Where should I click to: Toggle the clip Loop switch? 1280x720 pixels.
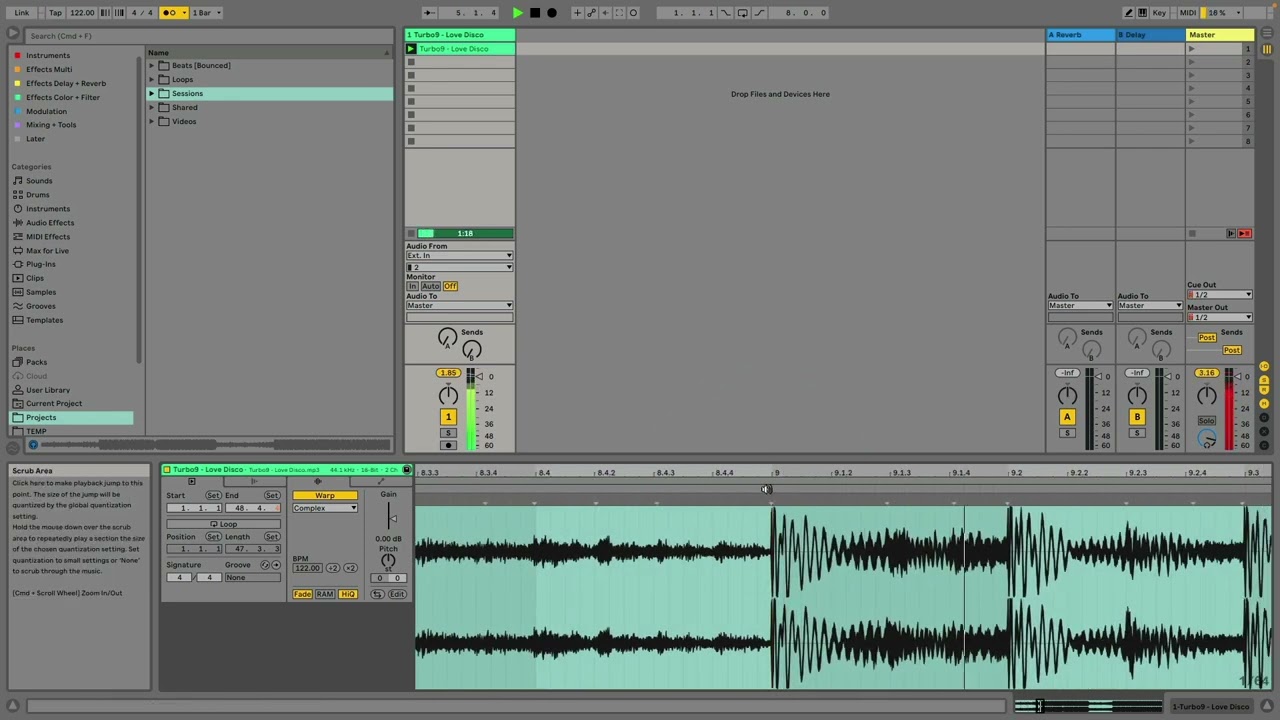223,524
